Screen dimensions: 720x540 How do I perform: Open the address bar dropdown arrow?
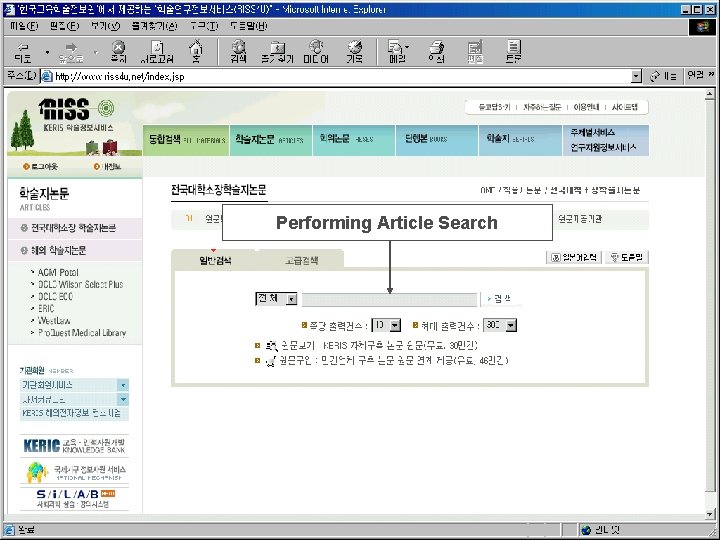(636, 76)
